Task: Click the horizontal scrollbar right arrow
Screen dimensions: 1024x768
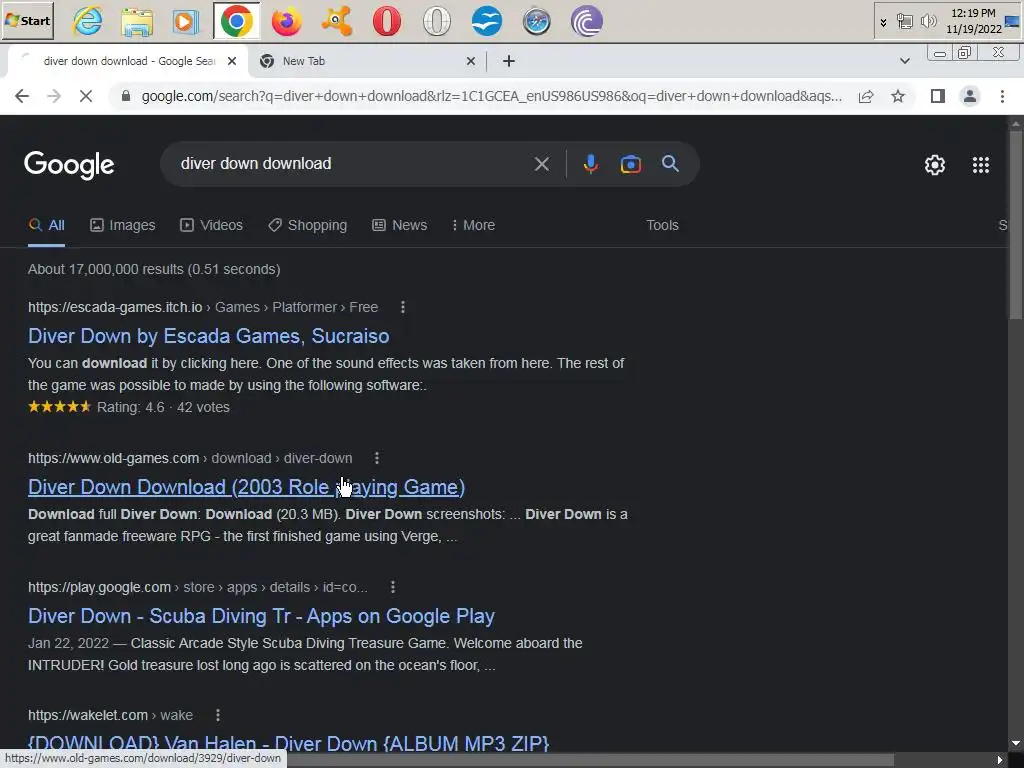Action: click(x=999, y=760)
